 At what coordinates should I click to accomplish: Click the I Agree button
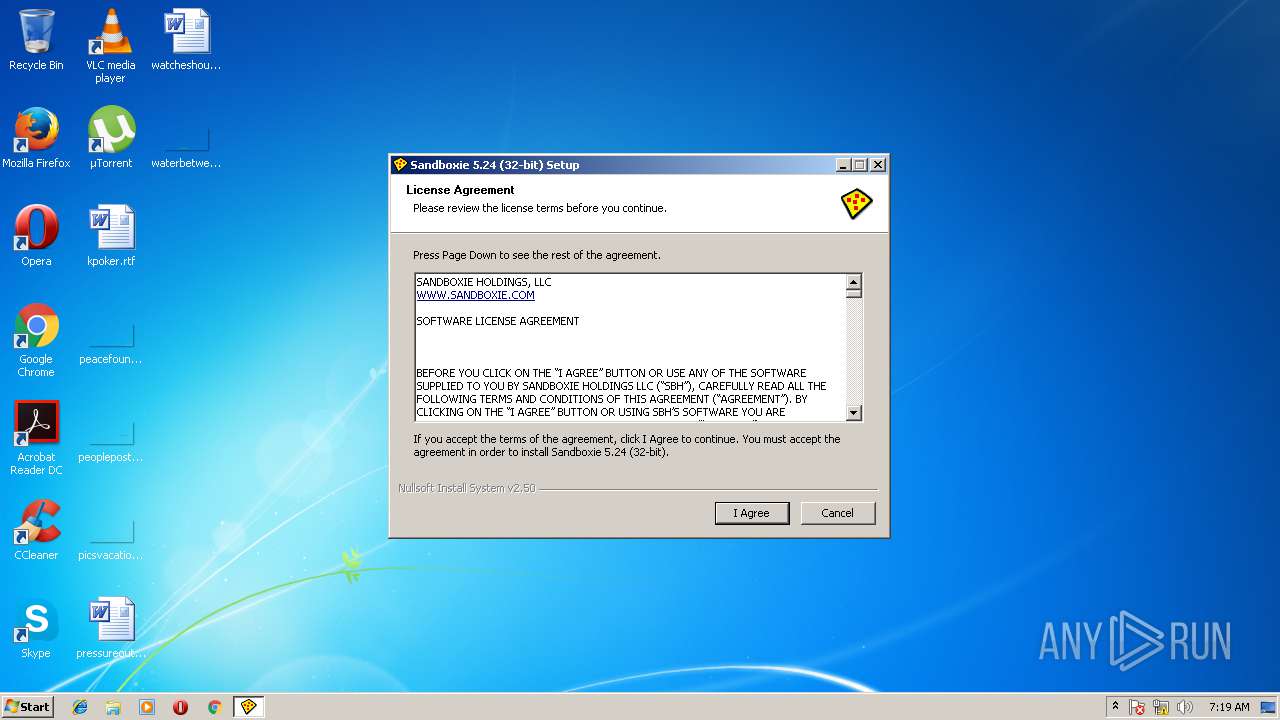752,513
